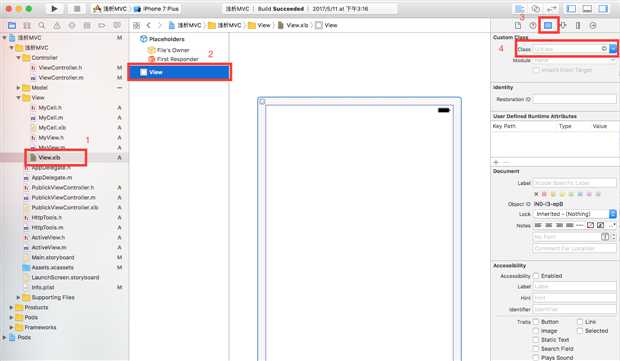The height and width of the screenshot is (361, 620).
Task: Open the Breakpoint navigator icon
Action: 102,25
